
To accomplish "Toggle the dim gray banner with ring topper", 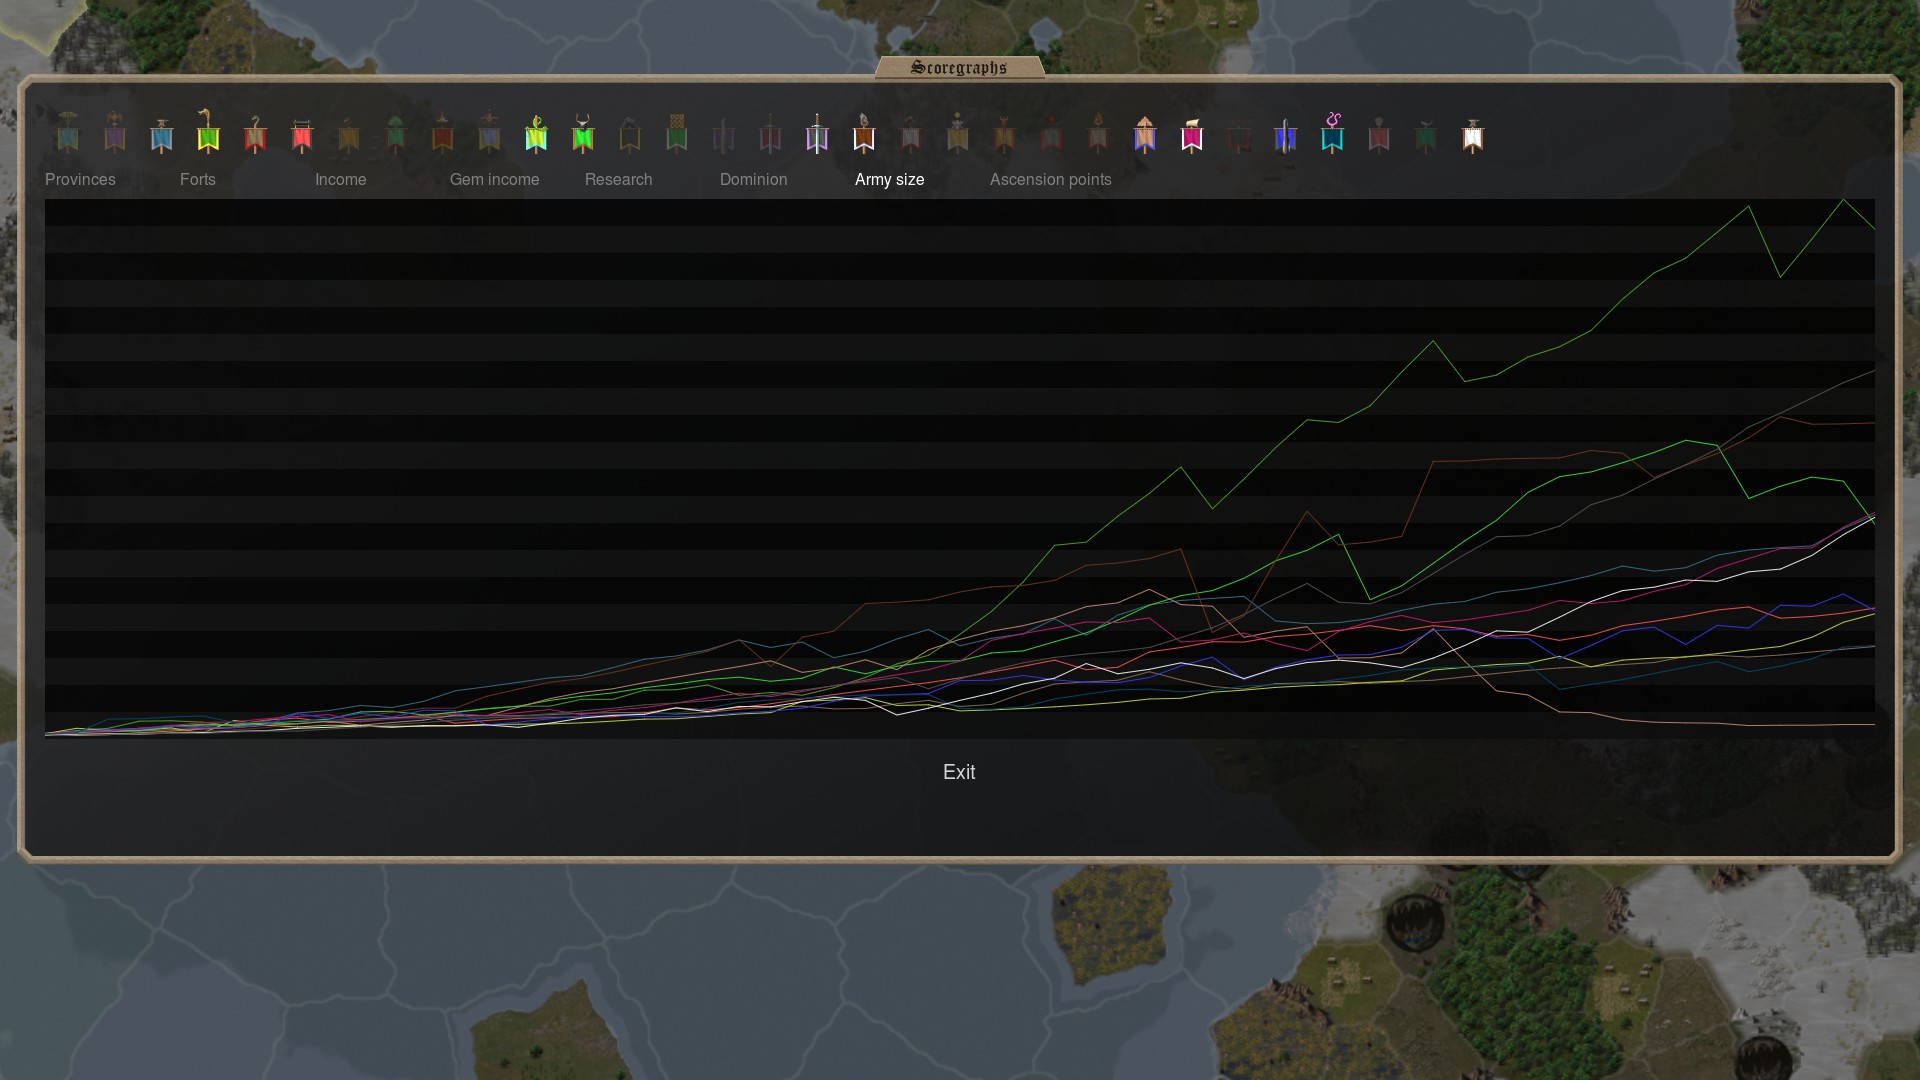I will click(x=911, y=132).
